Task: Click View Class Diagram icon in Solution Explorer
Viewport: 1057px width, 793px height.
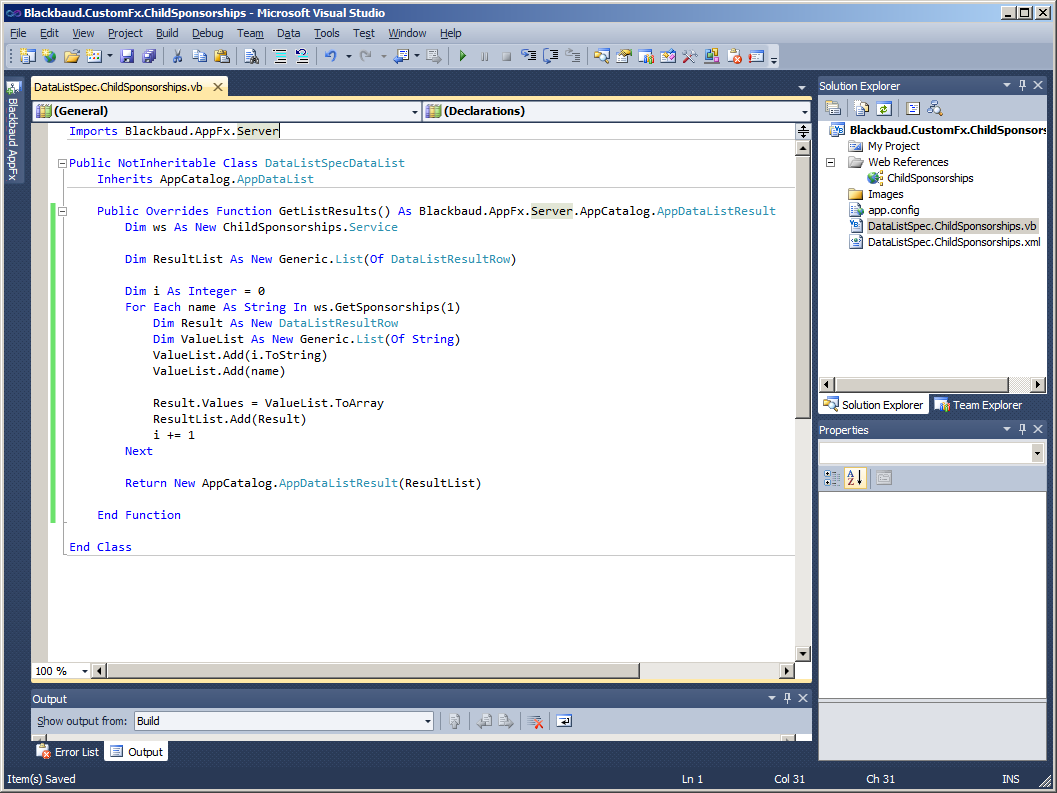Action: pos(935,108)
